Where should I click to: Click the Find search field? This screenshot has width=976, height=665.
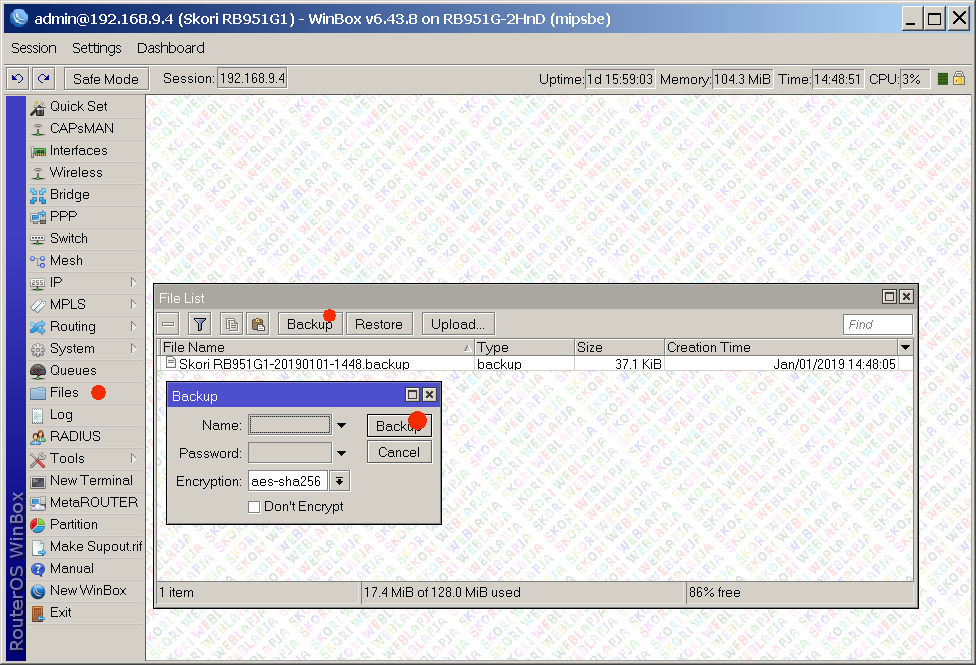(877, 324)
